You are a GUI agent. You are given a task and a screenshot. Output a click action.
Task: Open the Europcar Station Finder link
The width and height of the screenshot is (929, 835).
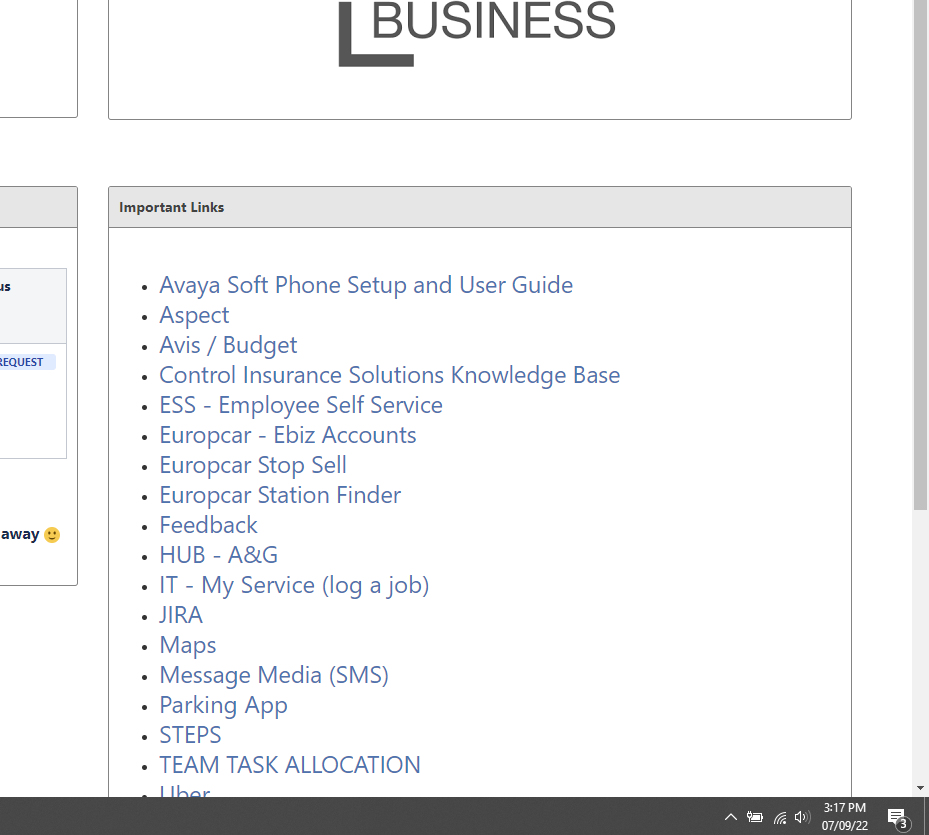point(280,495)
